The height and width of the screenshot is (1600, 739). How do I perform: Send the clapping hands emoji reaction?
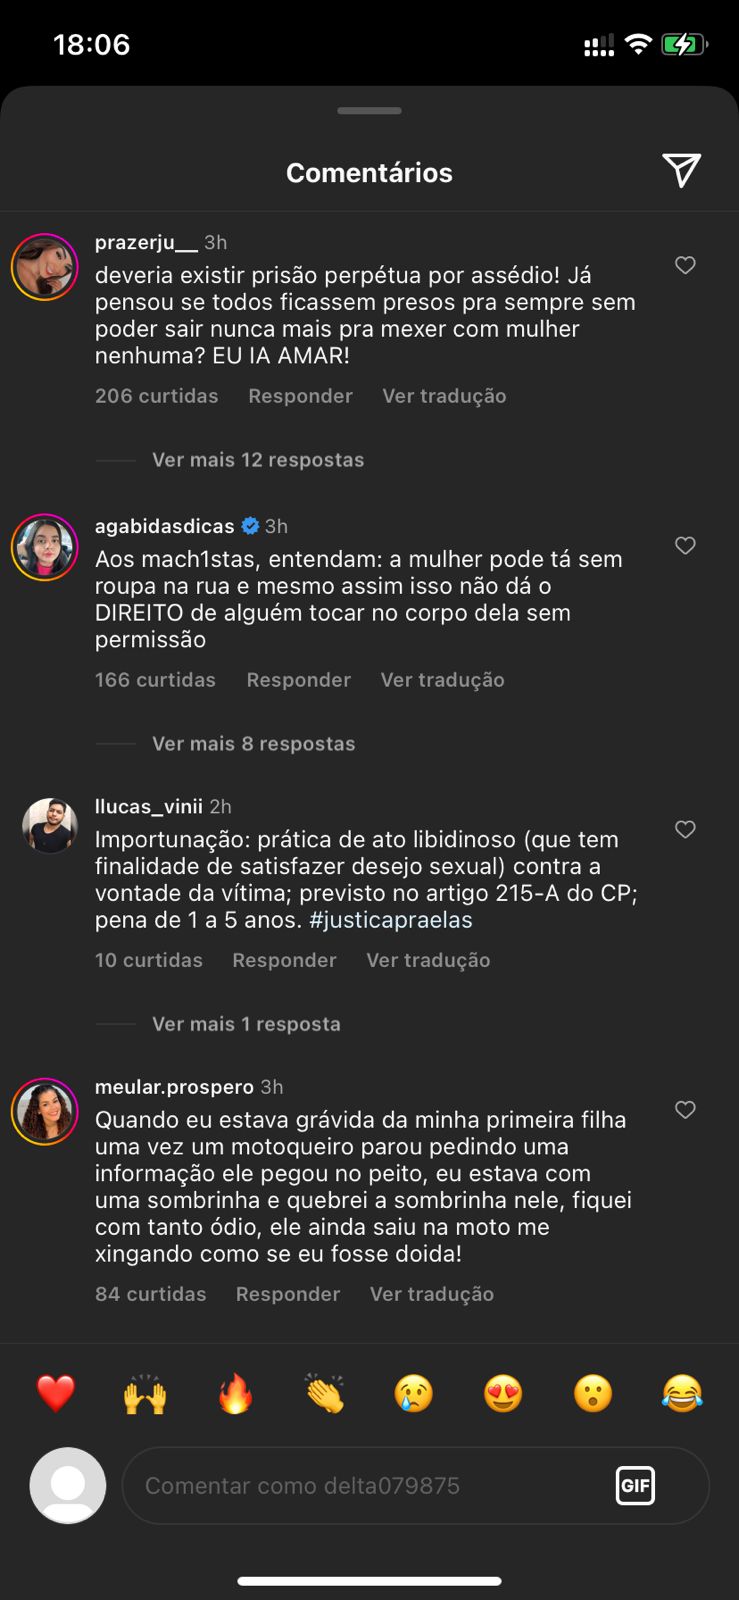point(325,1393)
